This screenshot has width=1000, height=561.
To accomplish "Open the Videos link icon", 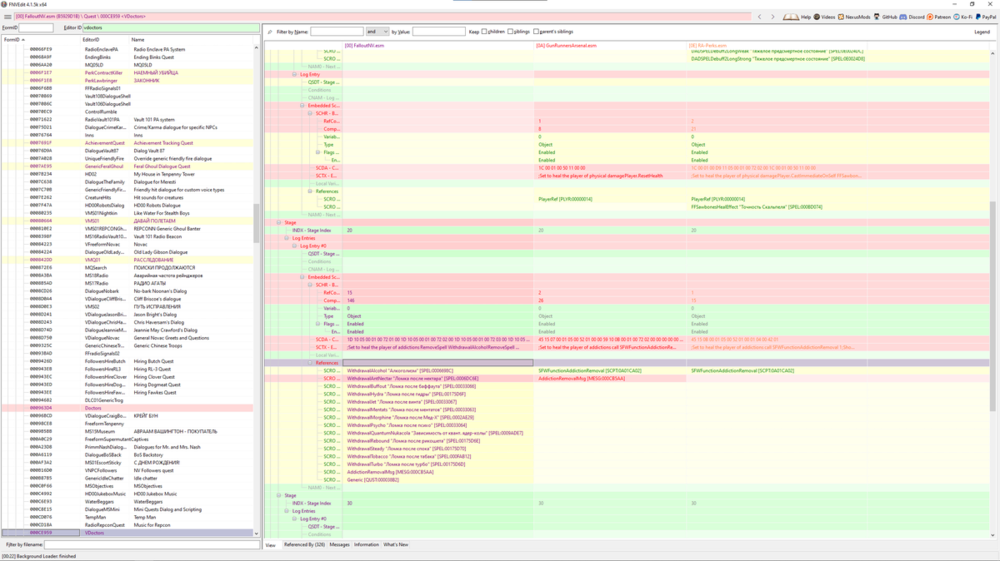I will pos(816,17).
